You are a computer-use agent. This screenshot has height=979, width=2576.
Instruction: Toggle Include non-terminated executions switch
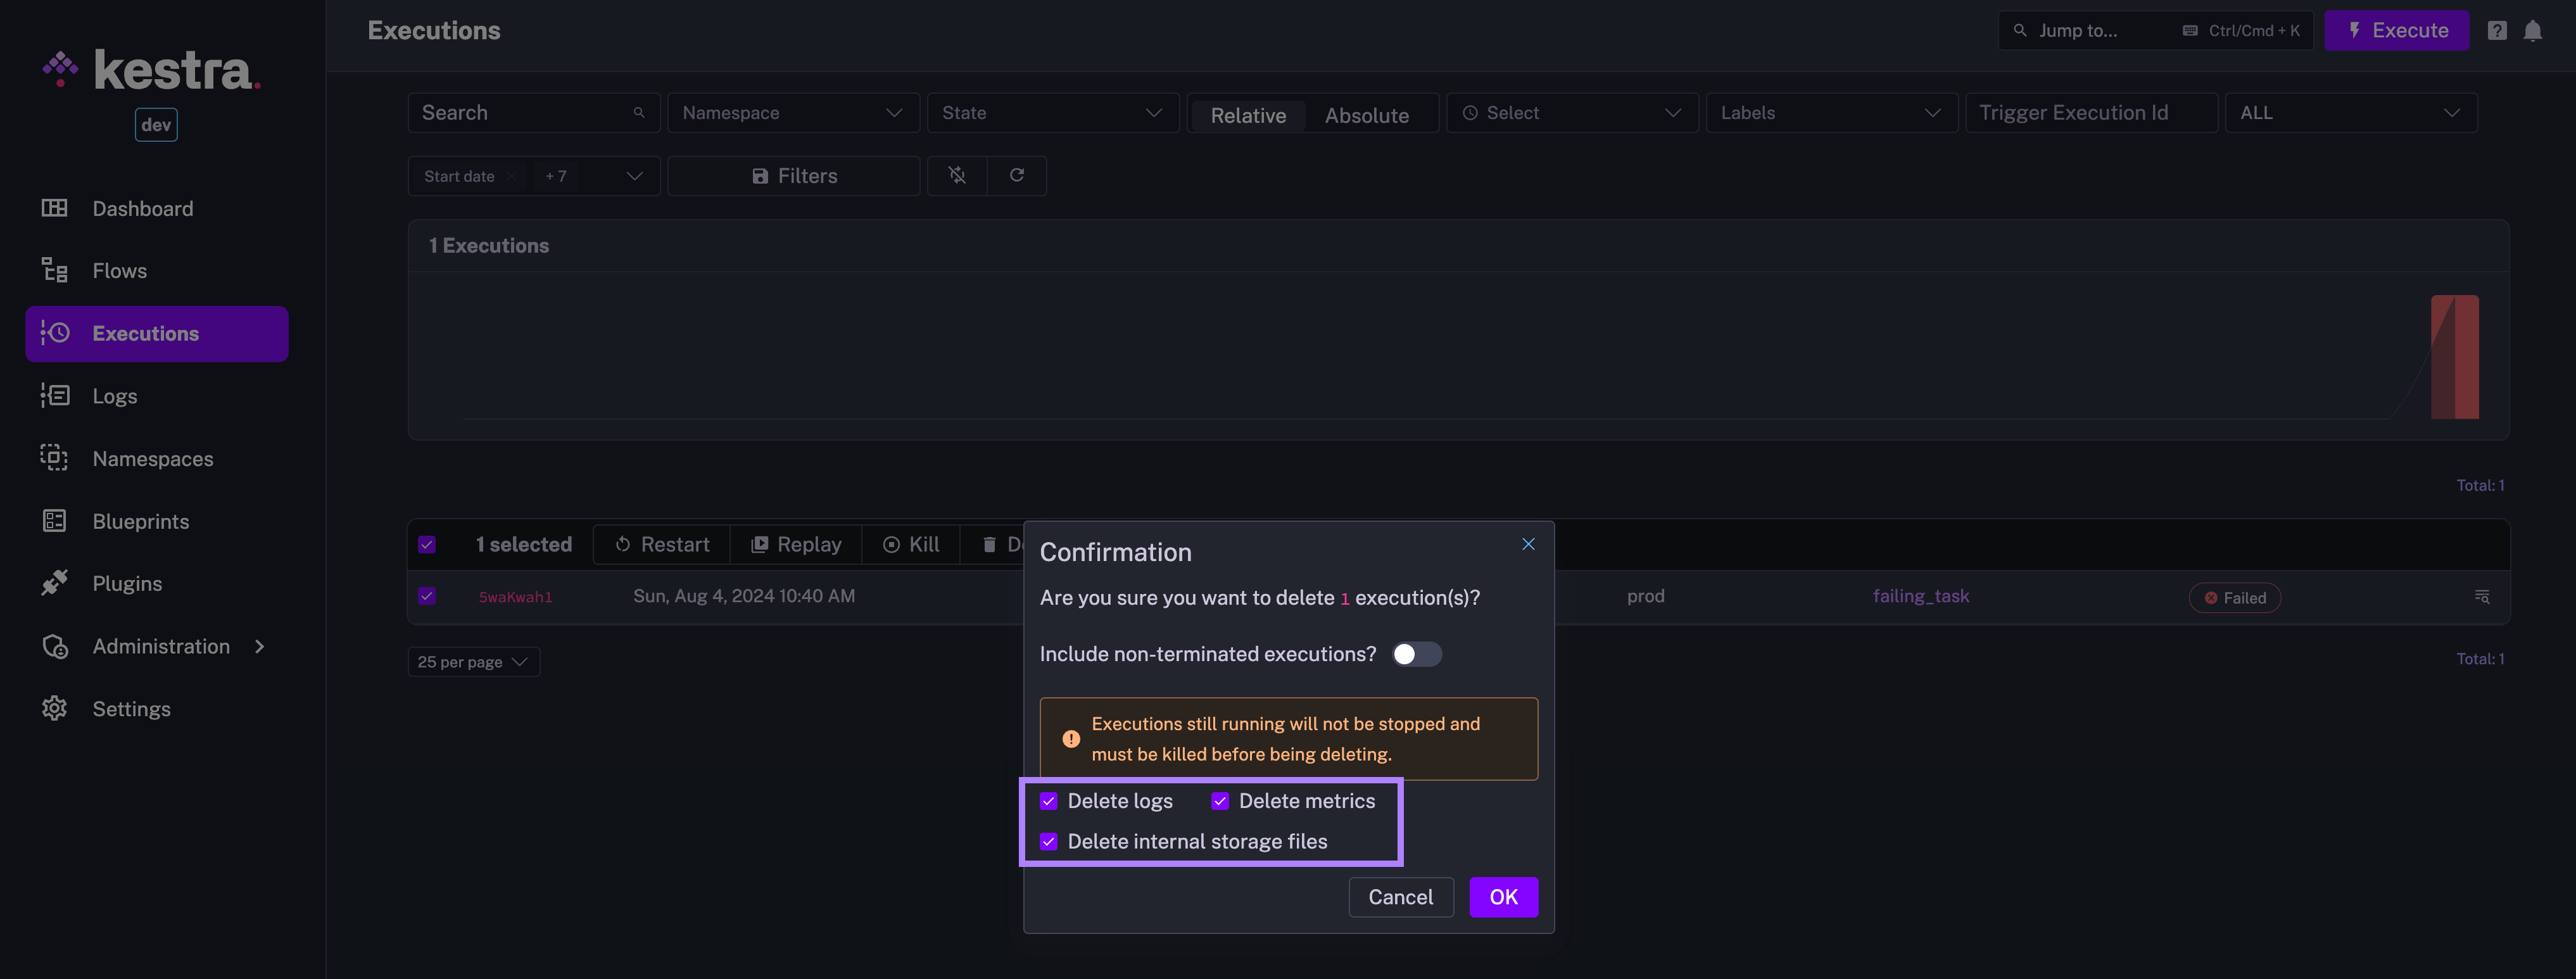coord(1416,654)
